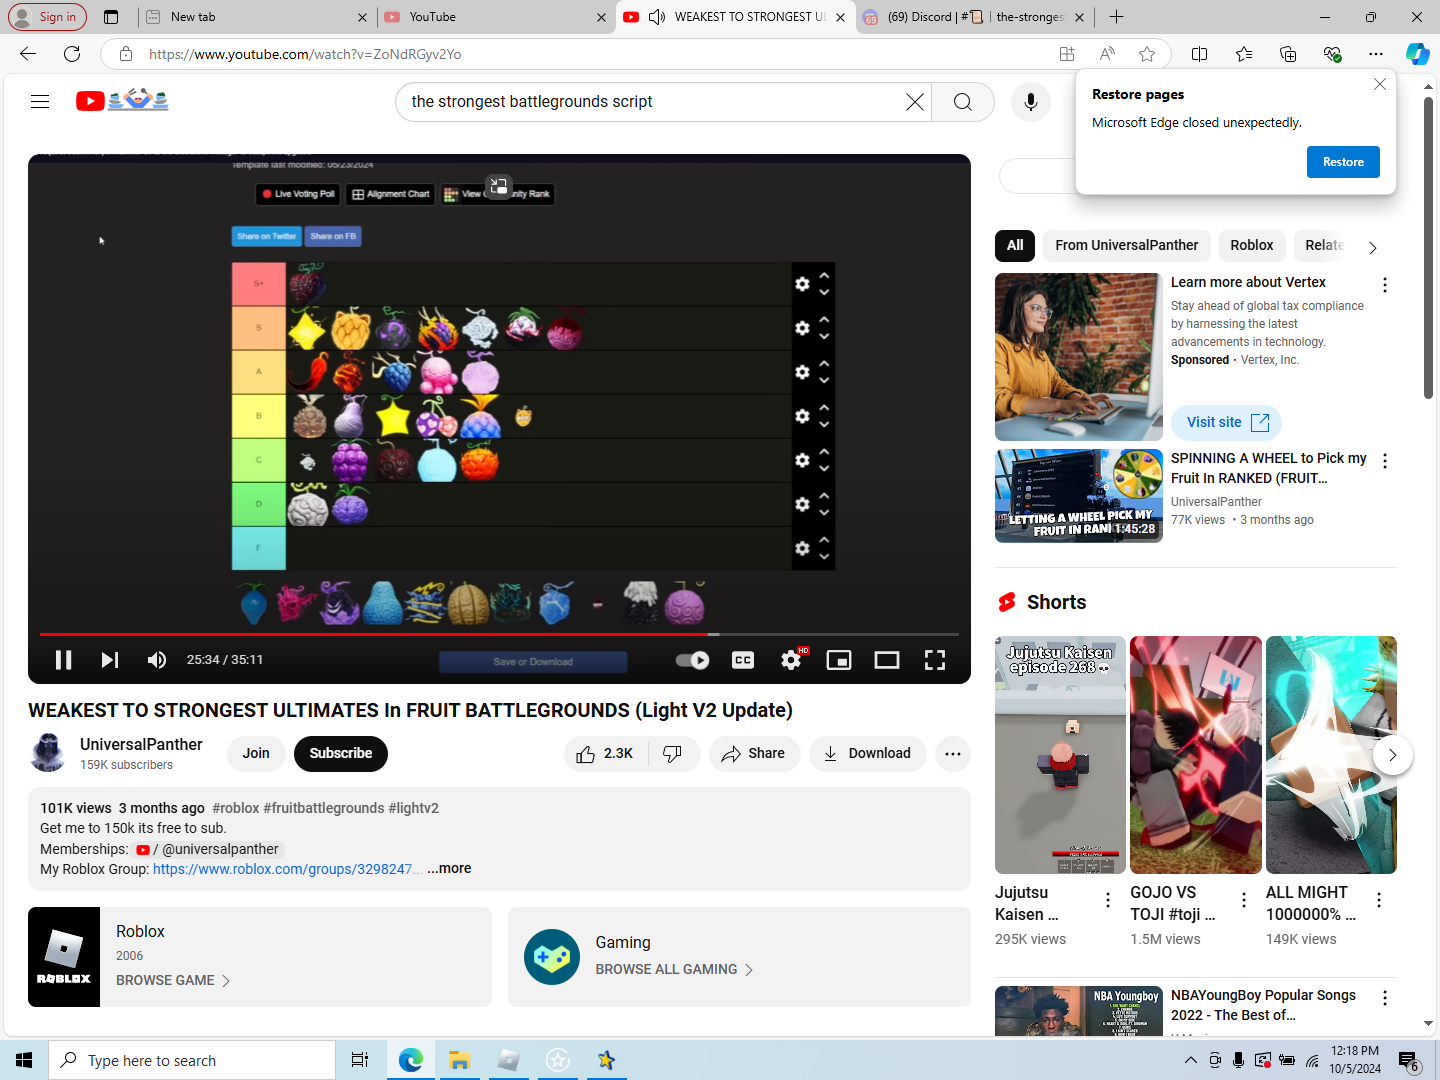This screenshot has width=1440, height=1080.
Task: Open File Explorer from taskbar
Action: (459, 1060)
